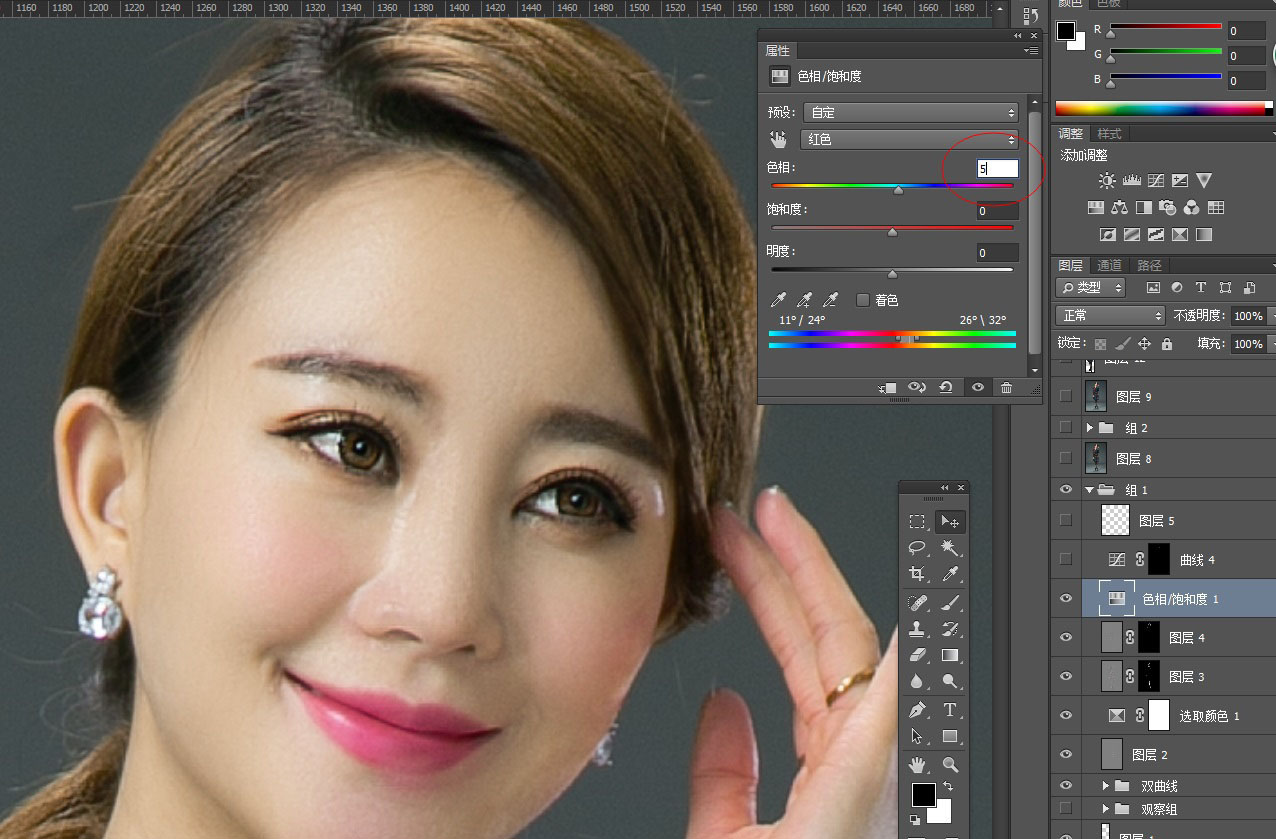Viewport: 1276px width, 839px height.
Task: Select the Magic Wand tool
Action: tap(950, 548)
